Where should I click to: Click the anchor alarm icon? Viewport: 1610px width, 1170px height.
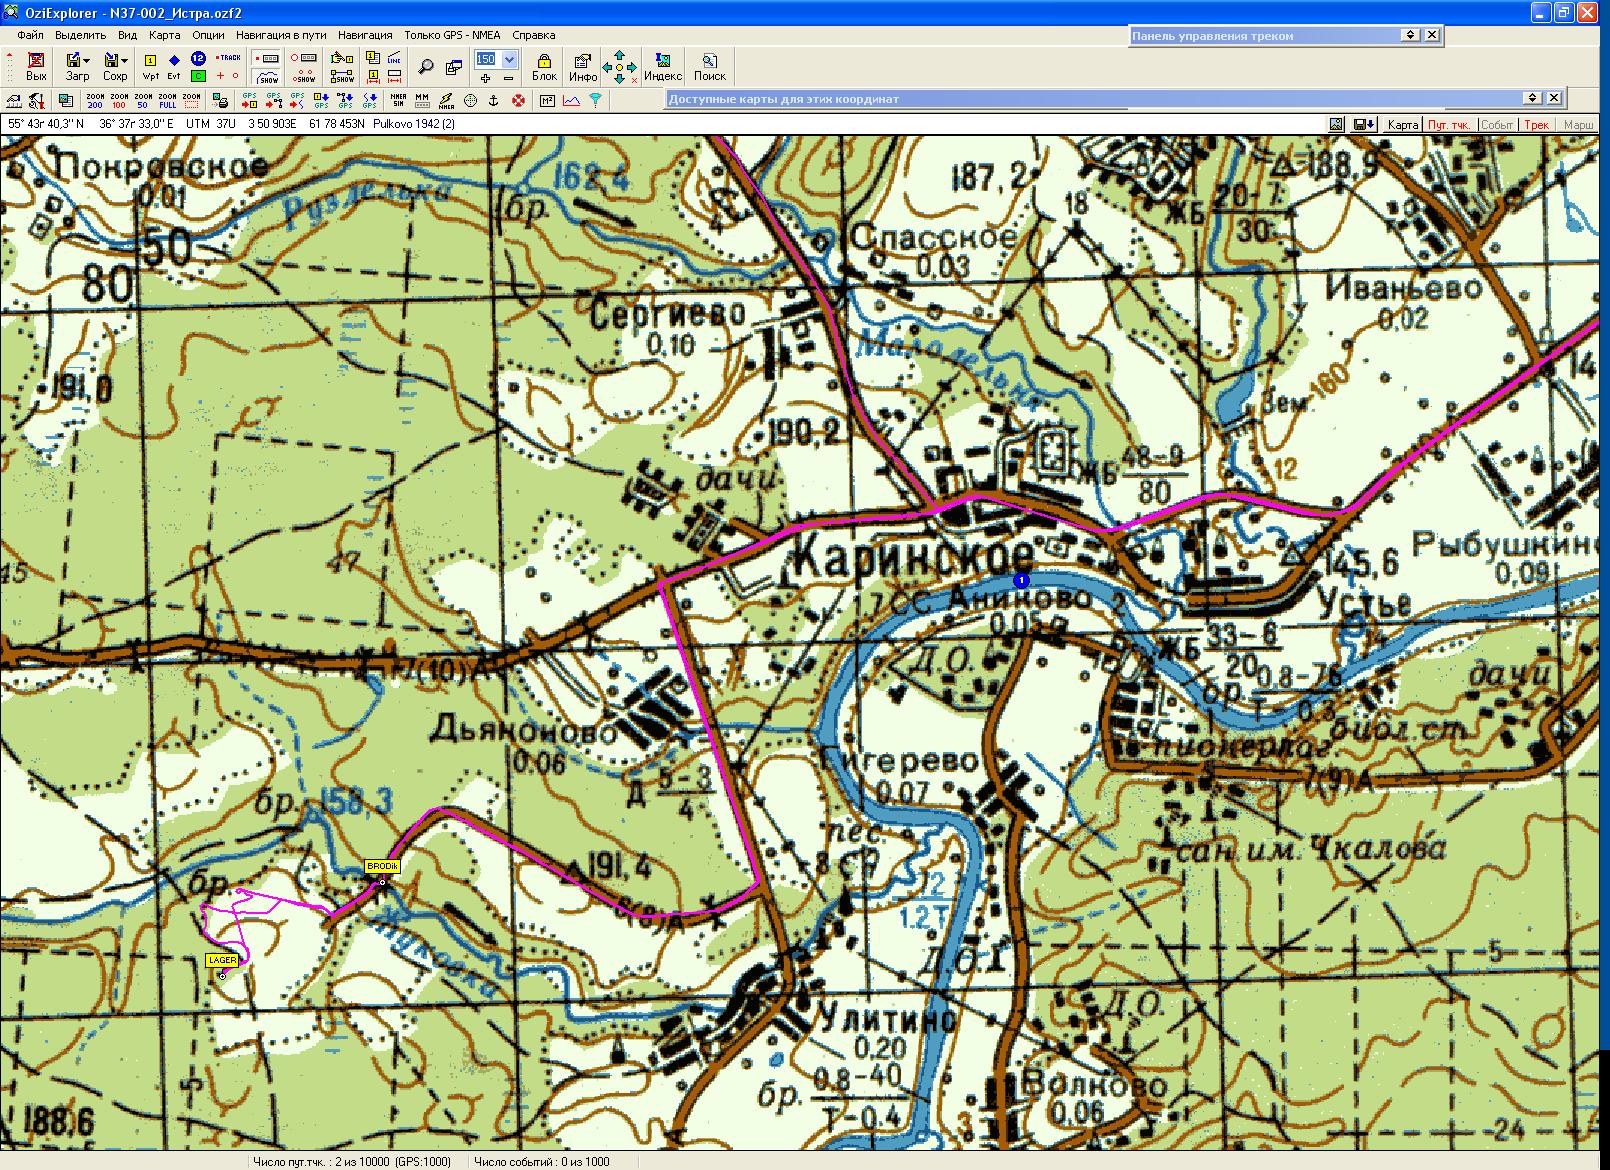click(493, 100)
